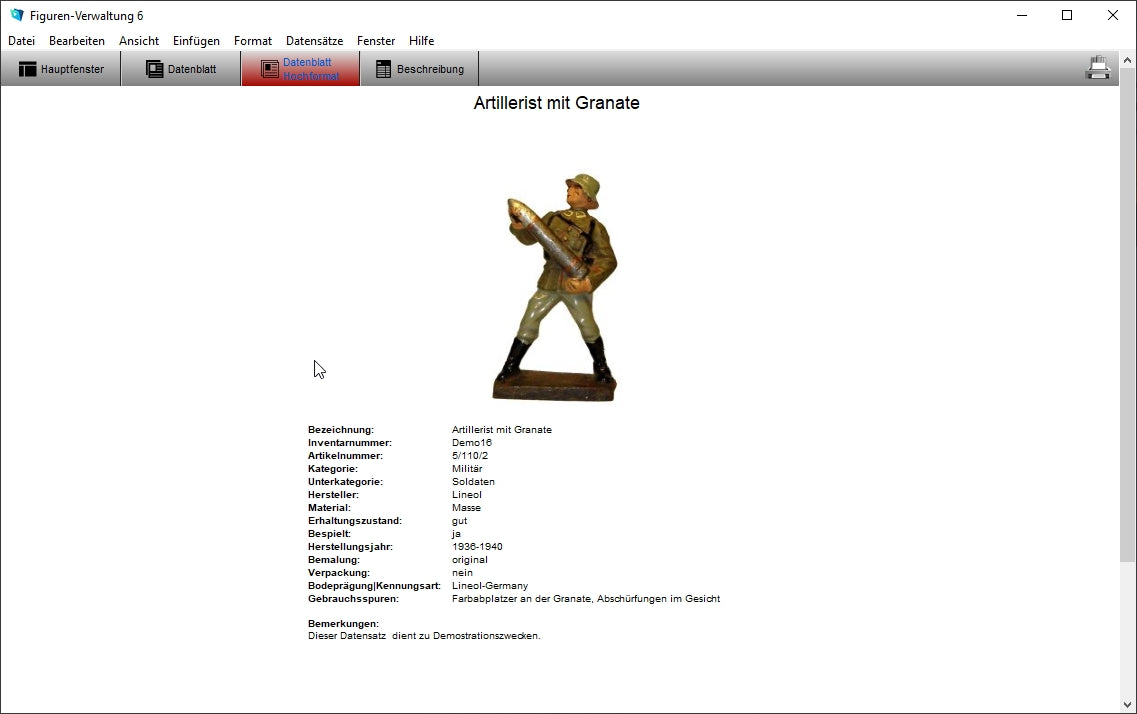Click the Figuren-Verwaltung app icon in title bar

pyautogui.click(x=16, y=15)
